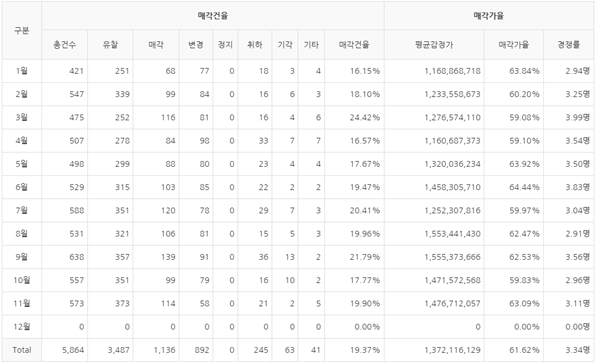
Task: Click the 21.79% cell
Action: (x=365, y=257)
